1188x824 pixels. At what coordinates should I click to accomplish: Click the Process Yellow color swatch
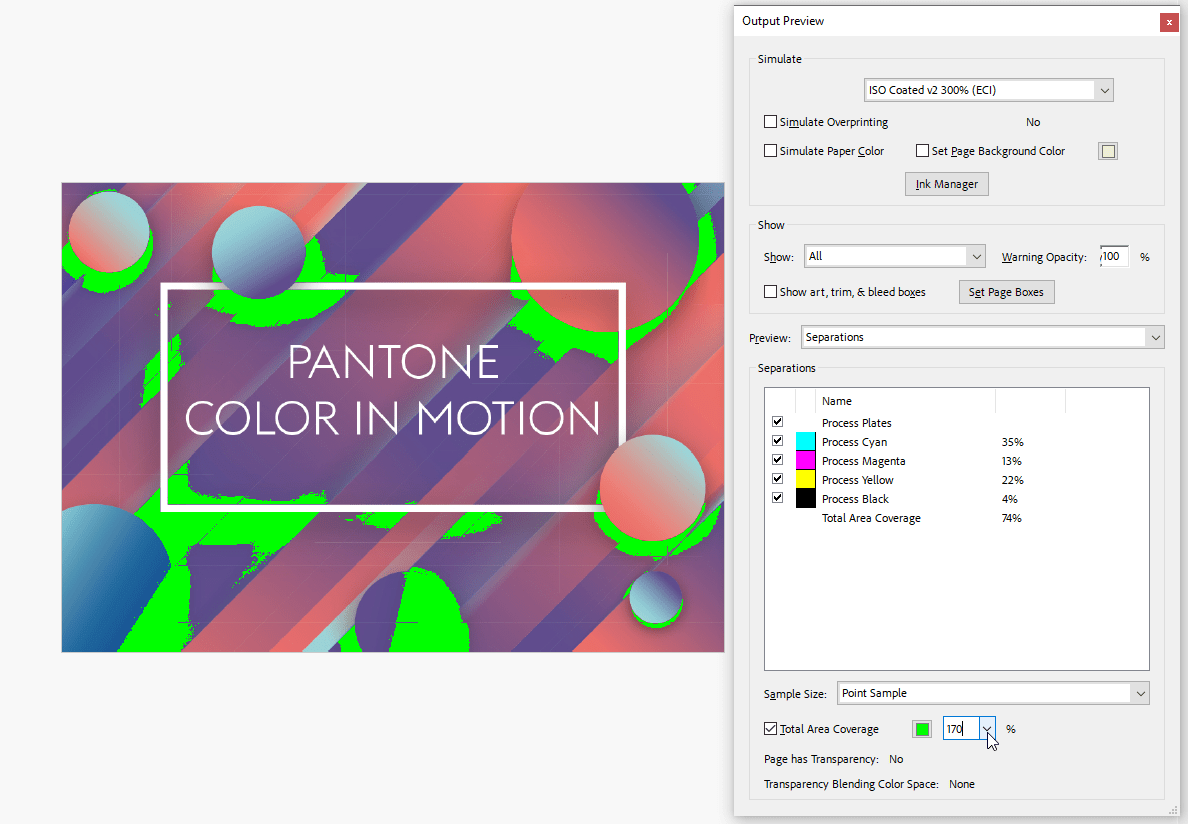(x=805, y=480)
